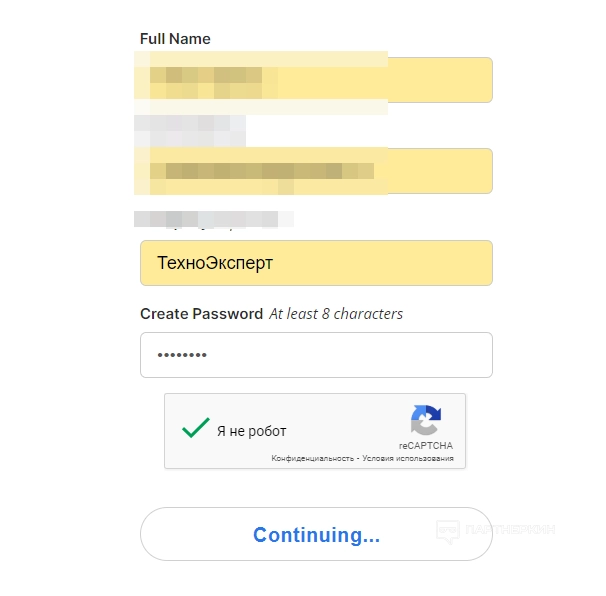
Task: Open the "Конфиденциальность" privacy link
Action: click(x=313, y=459)
